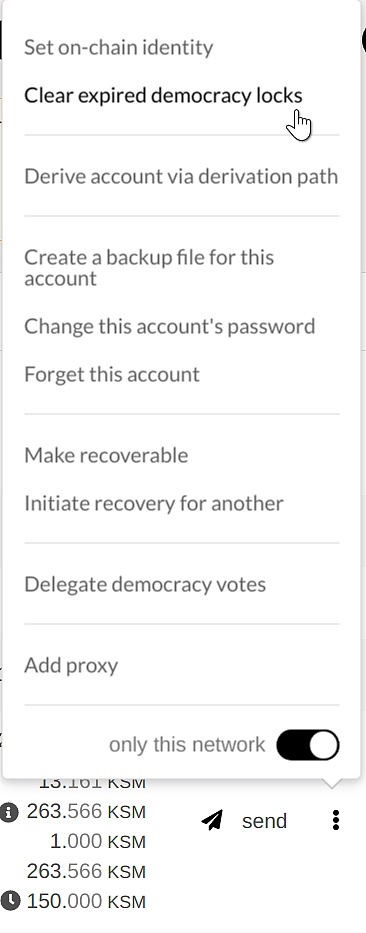Click the info icon beside 263.566 KSM
The width and height of the screenshot is (366, 933).
point(9,812)
